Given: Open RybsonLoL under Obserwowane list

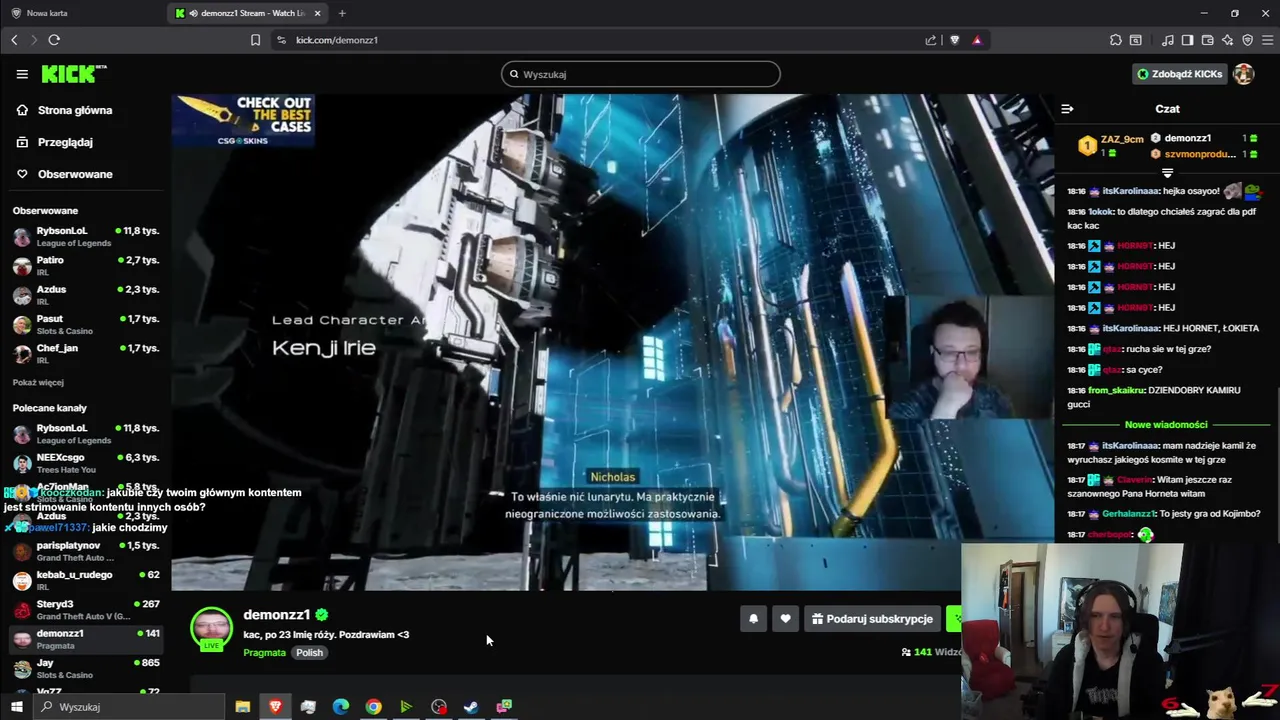Looking at the screenshot, I should [85, 236].
